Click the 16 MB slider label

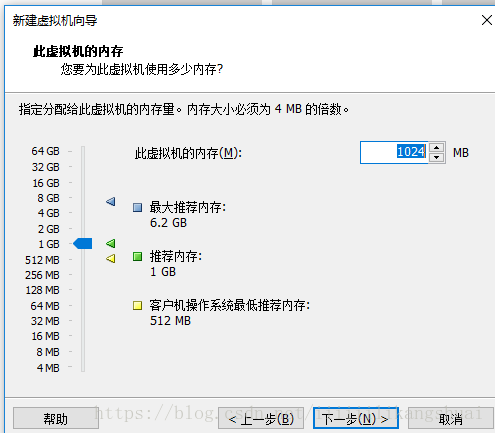tap(45, 336)
